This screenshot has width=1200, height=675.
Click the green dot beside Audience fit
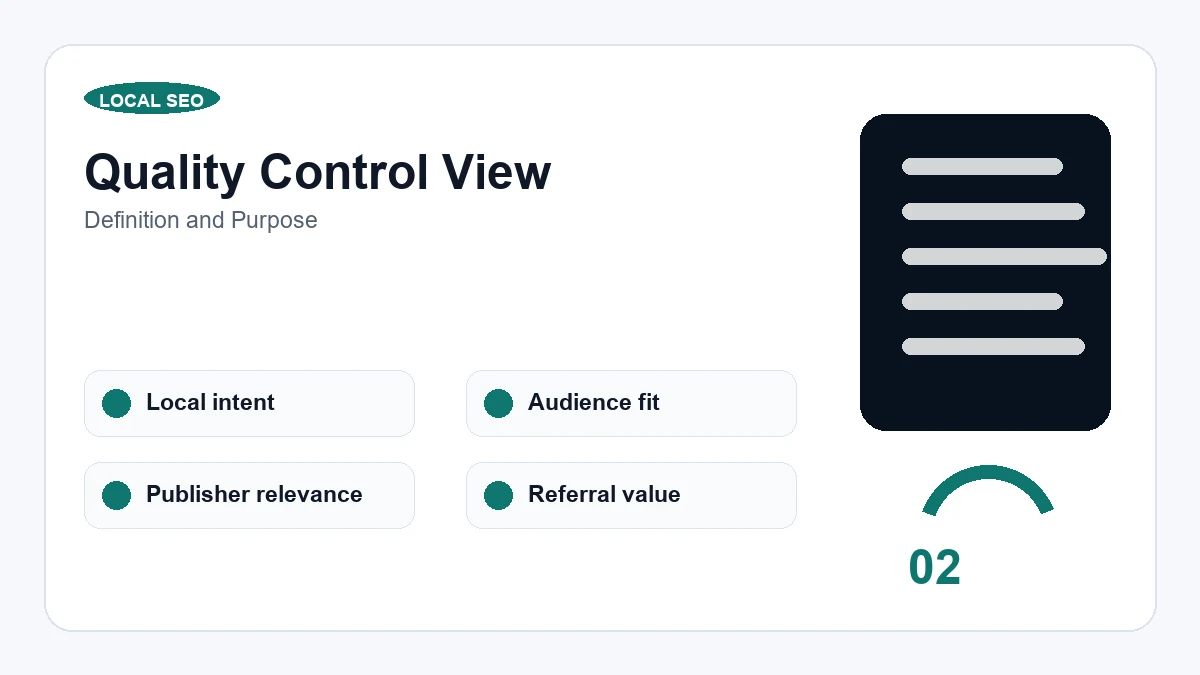click(499, 403)
